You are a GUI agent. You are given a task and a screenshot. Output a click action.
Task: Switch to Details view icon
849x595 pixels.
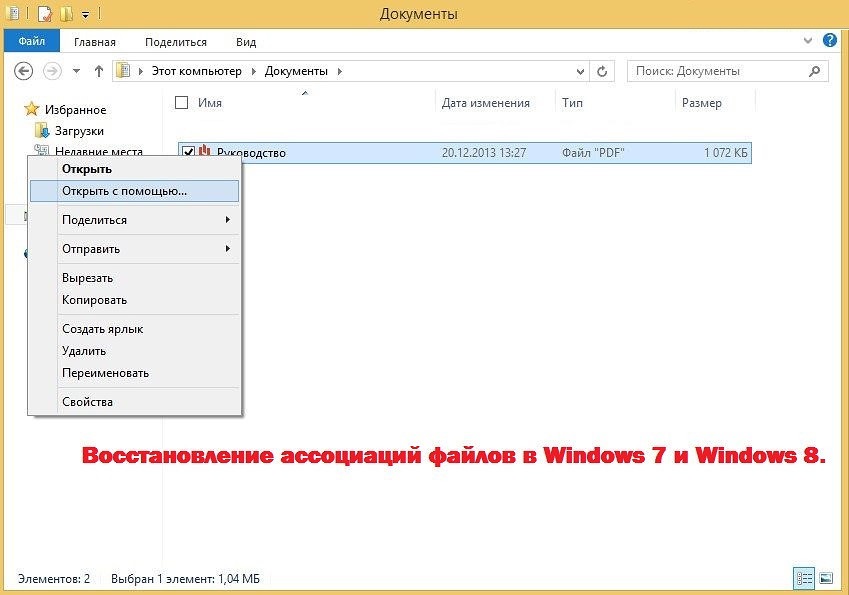(804, 578)
